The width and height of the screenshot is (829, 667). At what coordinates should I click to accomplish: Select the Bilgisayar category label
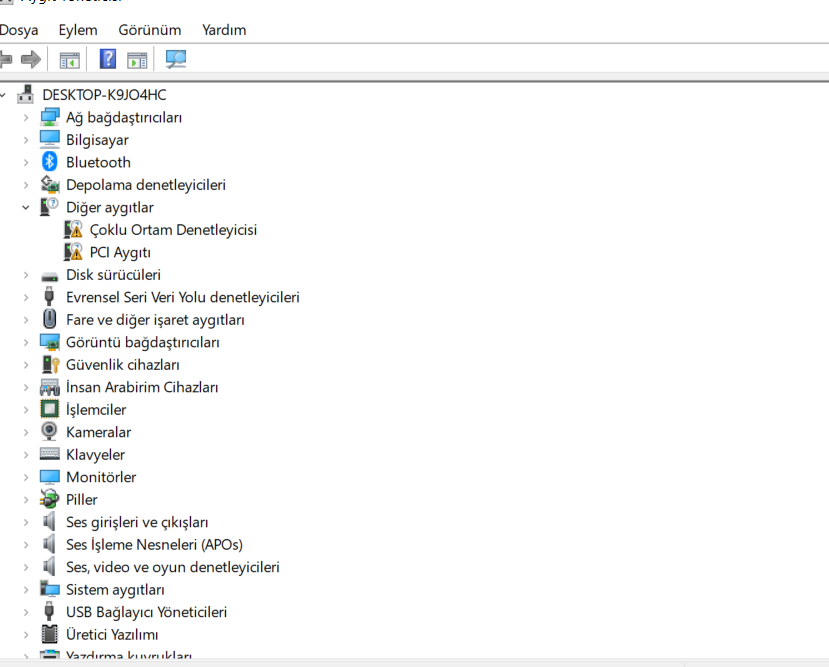click(x=97, y=140)
